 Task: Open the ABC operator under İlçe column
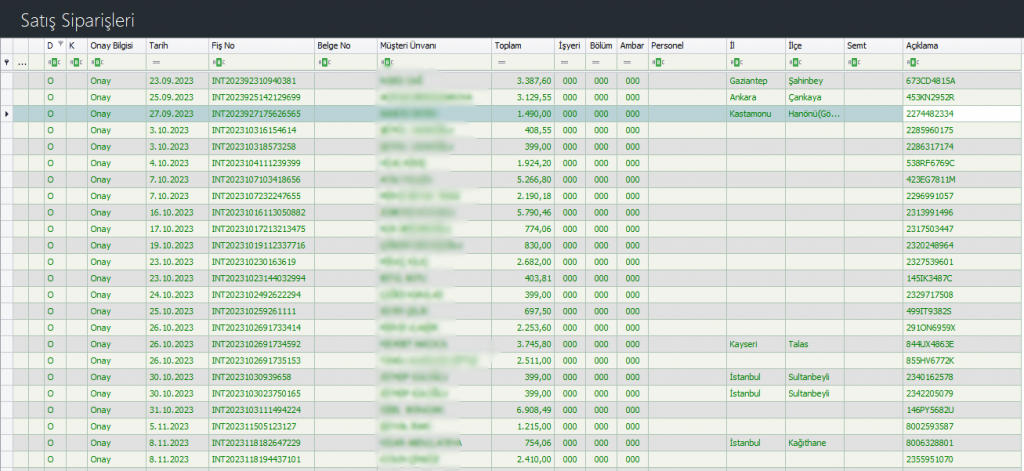click(x=793, y=62)
